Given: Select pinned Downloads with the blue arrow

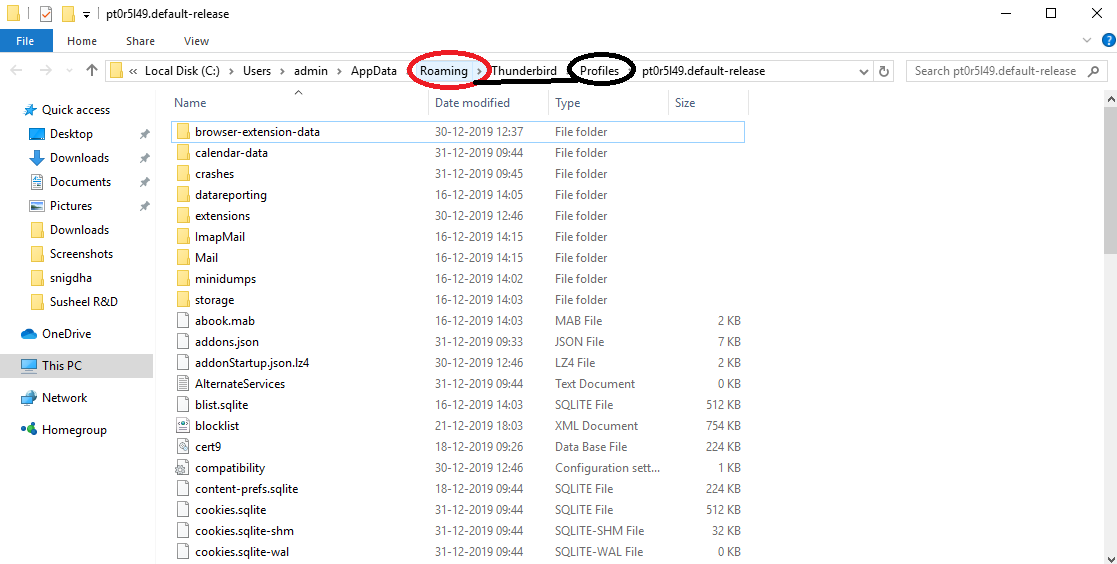Looking at the screenshot, I should [x=79, y=158].
